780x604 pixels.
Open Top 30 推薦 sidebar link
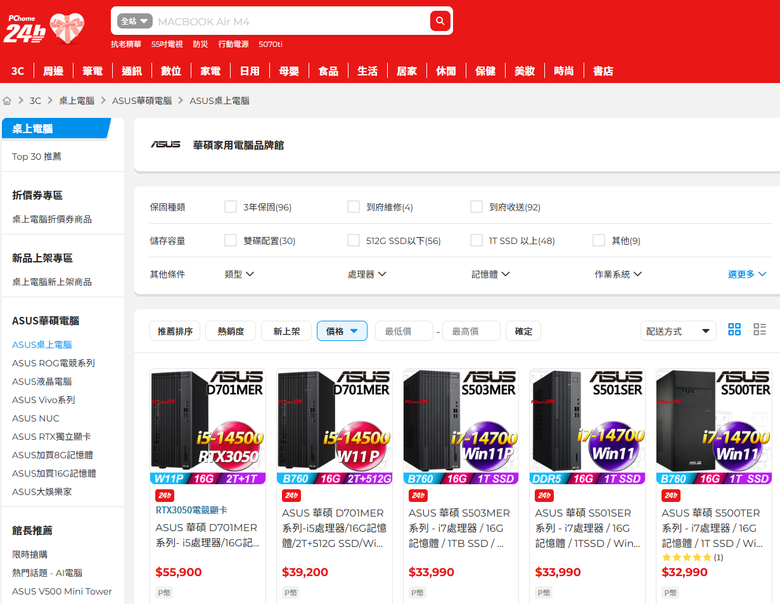(36, 156)
